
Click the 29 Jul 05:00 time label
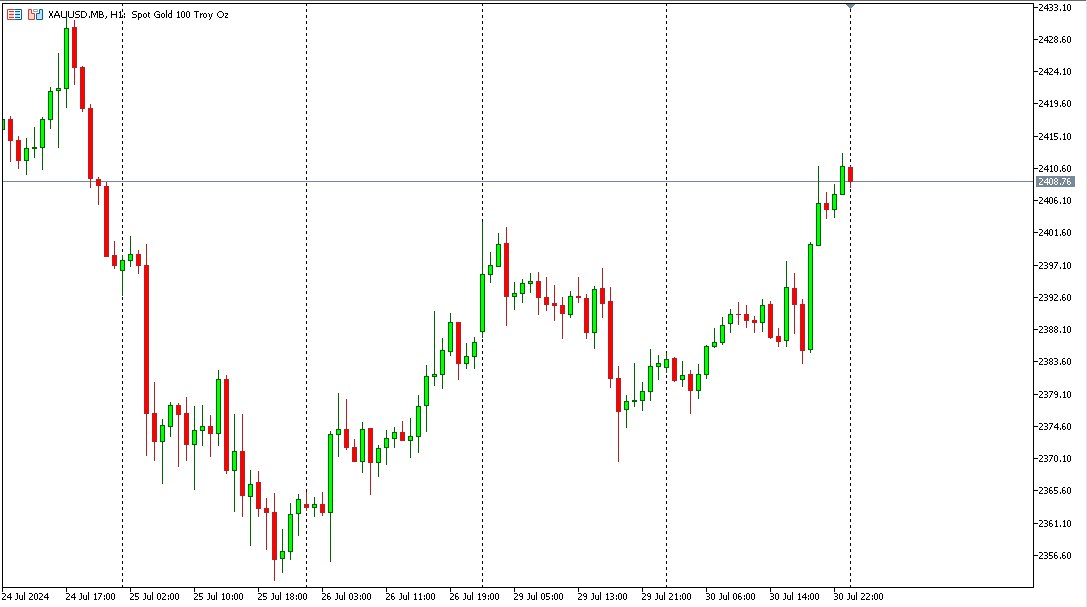538,597
